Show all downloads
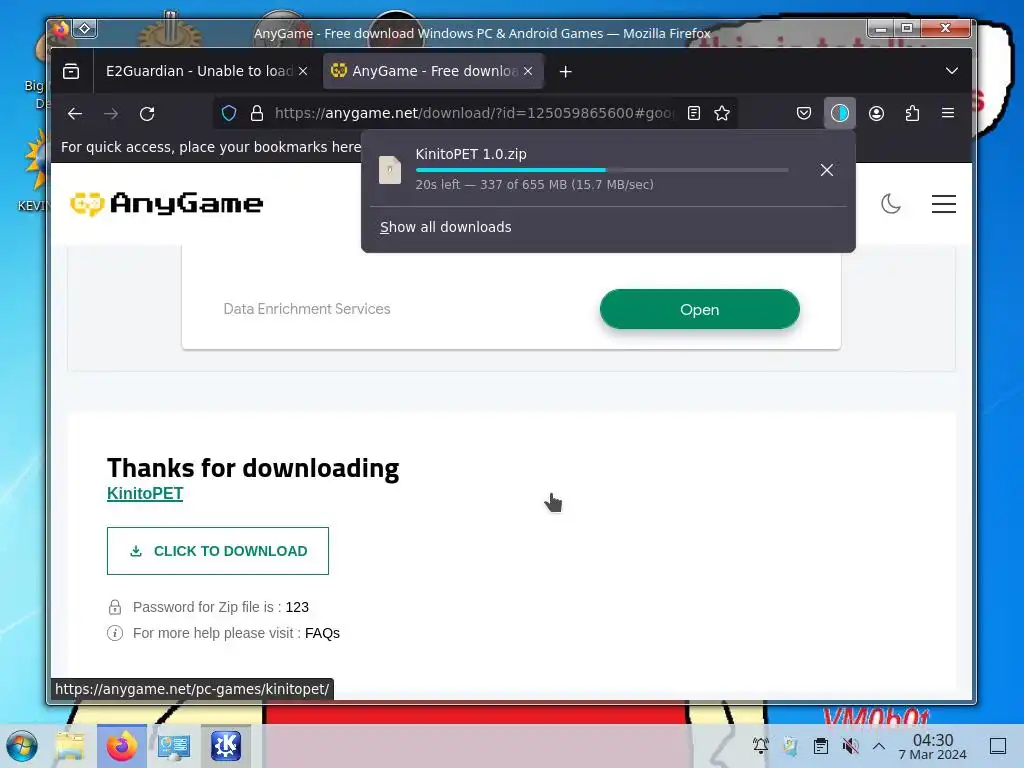The image size is (1024, 768). click(446, 227)
